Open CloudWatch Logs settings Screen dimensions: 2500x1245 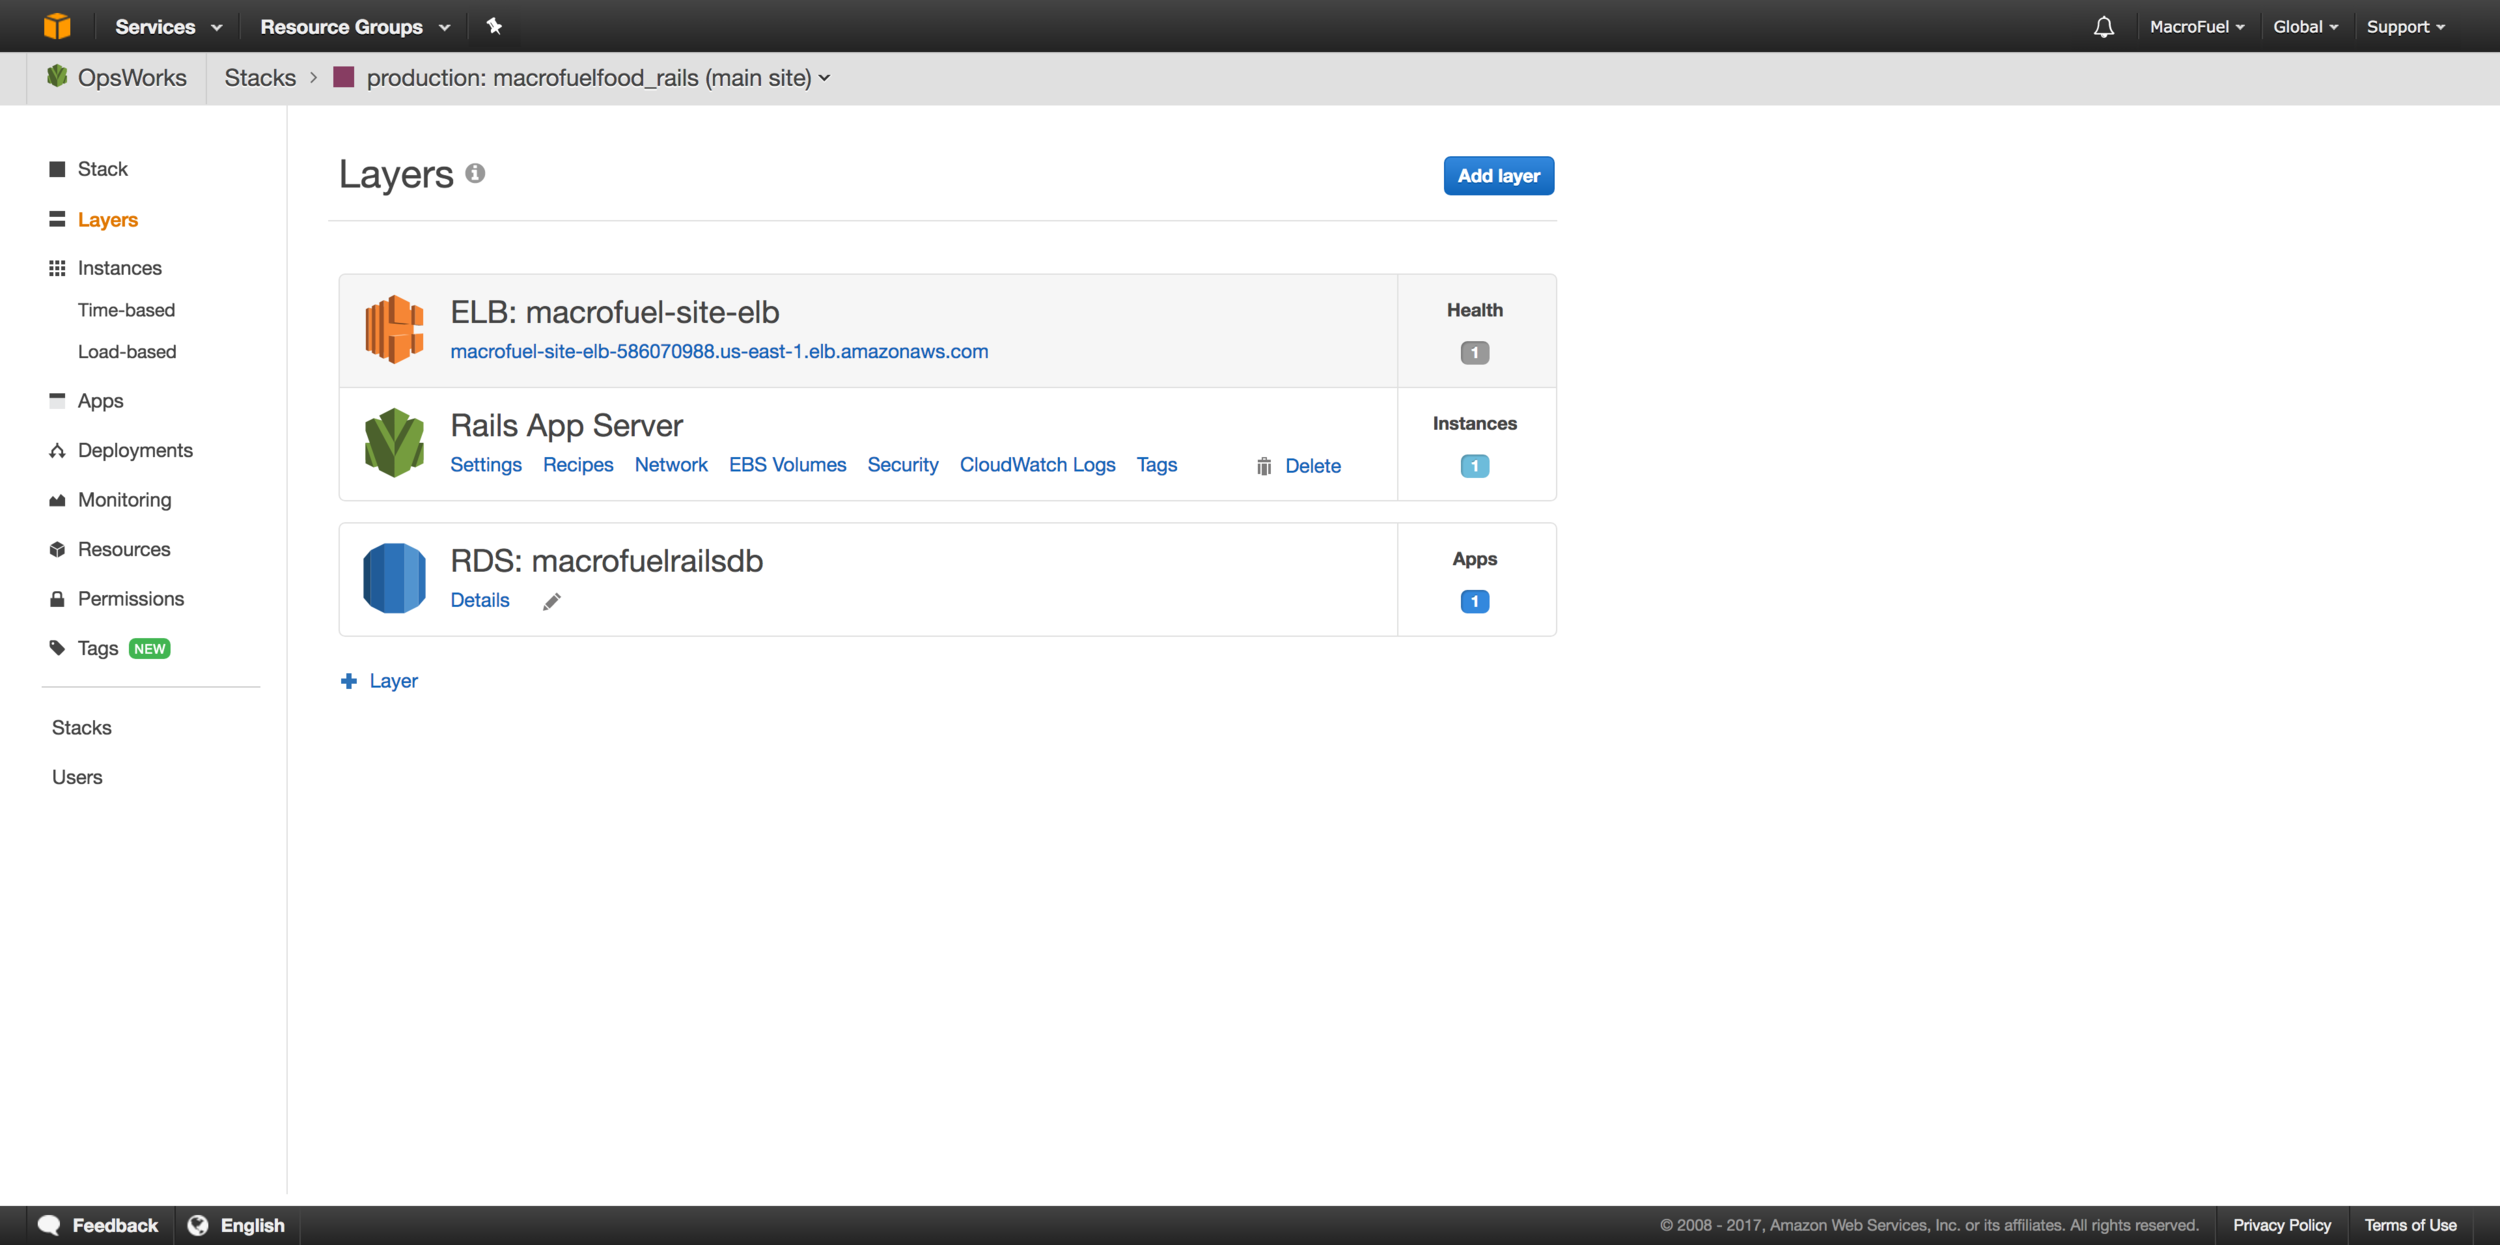[x=1037, y=465]
